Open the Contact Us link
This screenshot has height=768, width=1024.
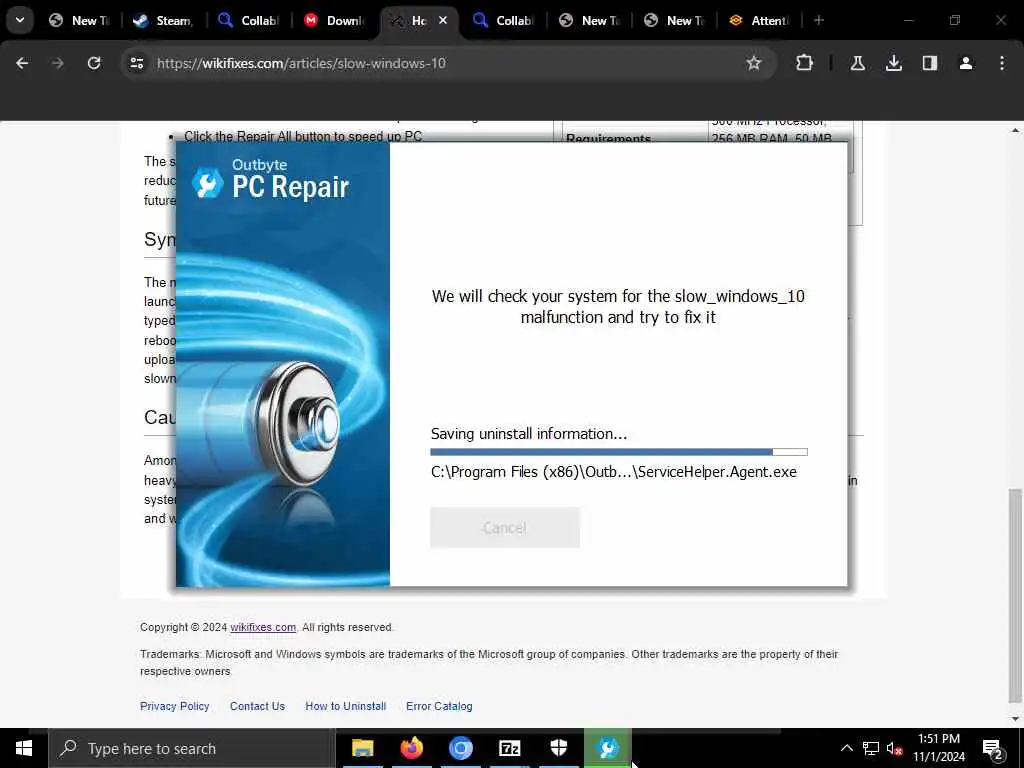pos(257,706)
